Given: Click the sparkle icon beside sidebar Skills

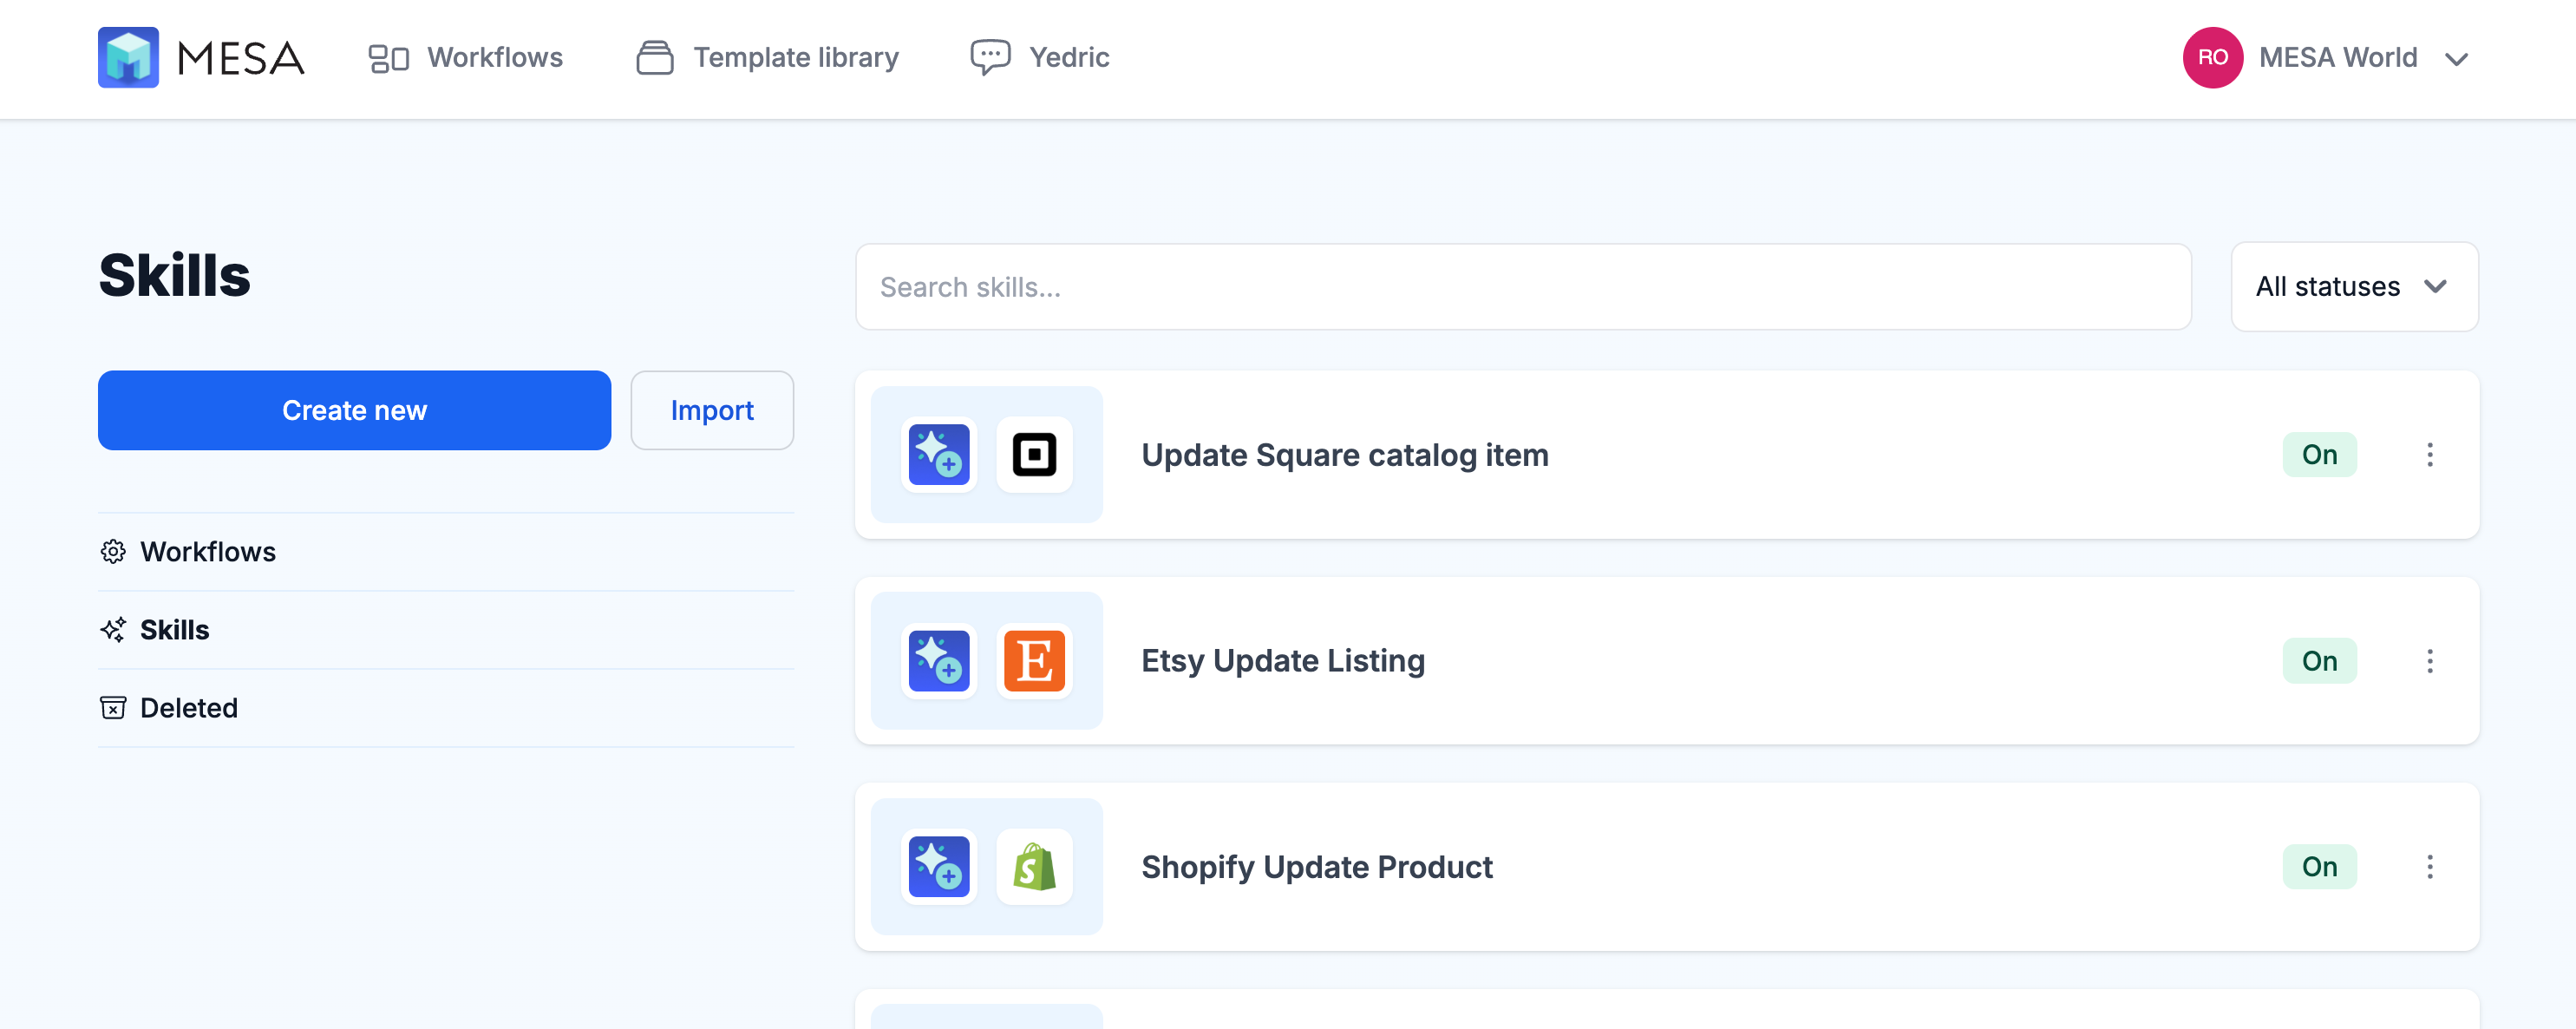Looking at the screenshot, I should pyautogui.click(x=113, y=630).
